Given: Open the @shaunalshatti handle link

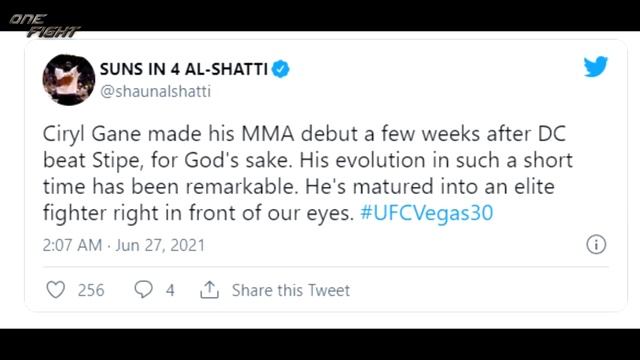Looking at the screenshot, I should (156, 91).
